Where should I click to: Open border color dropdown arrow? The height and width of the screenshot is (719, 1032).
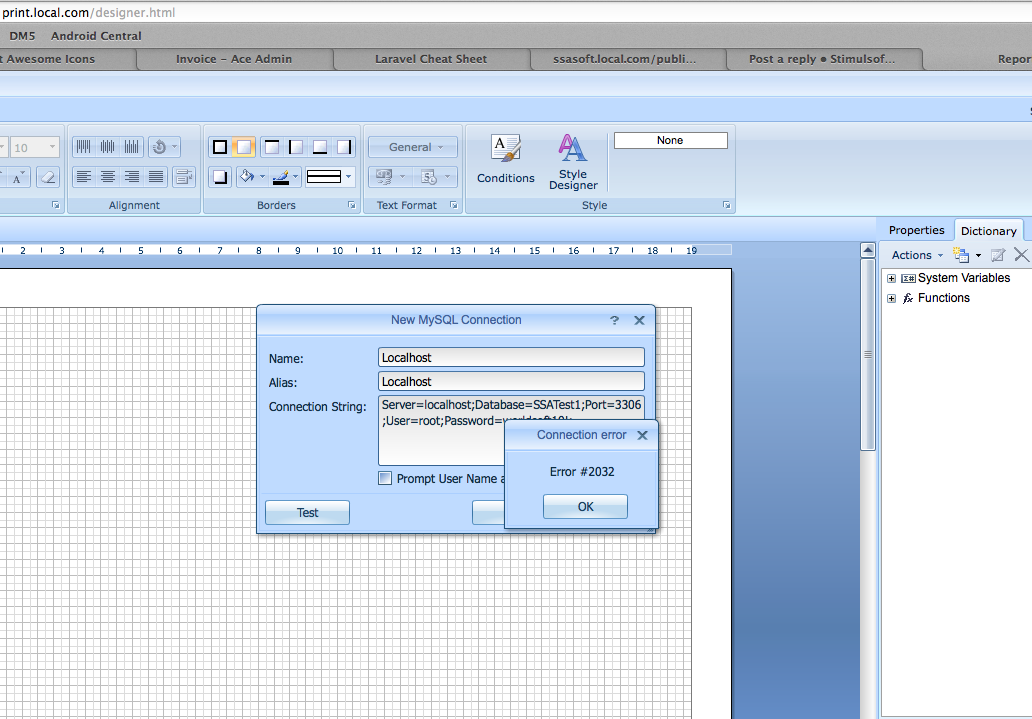tap(296, 176)
